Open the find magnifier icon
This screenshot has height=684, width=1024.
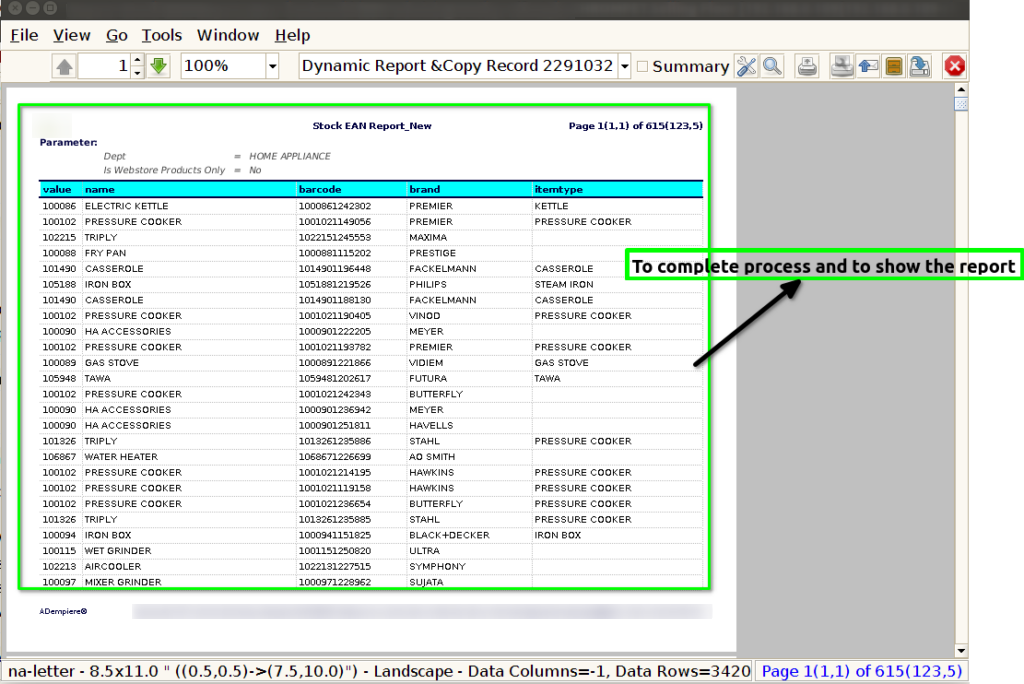(x=773, y=66)
